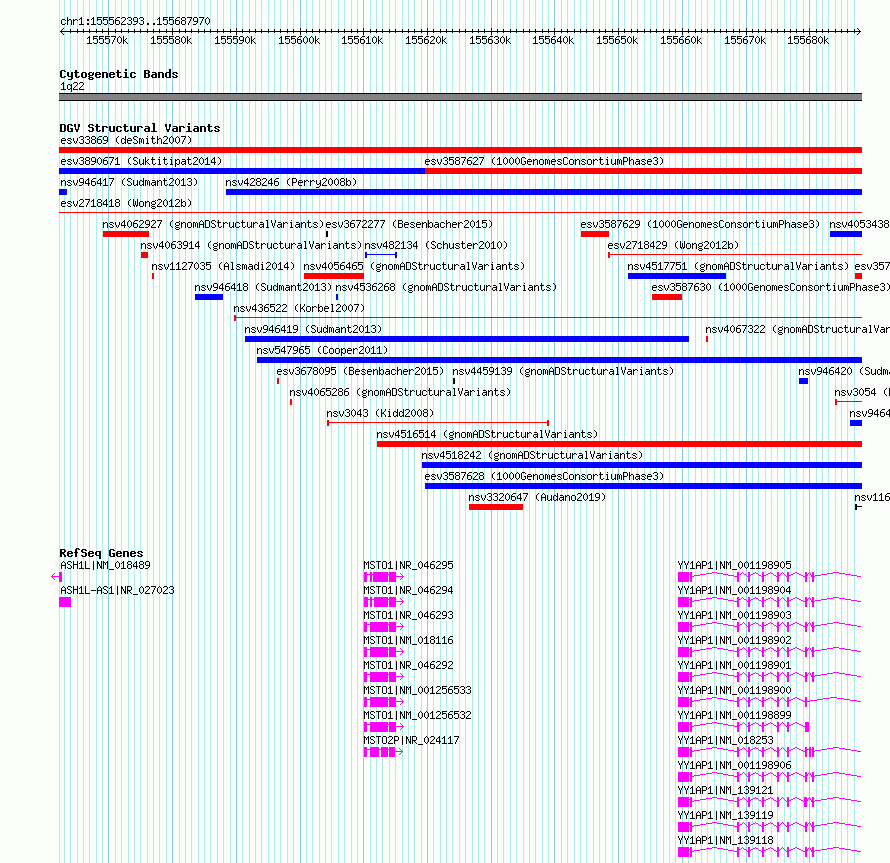The width and height of the screenshot is (890, 863).
Task: Click the Cytogenetic Bands track title
Action: tap(119, 74)
